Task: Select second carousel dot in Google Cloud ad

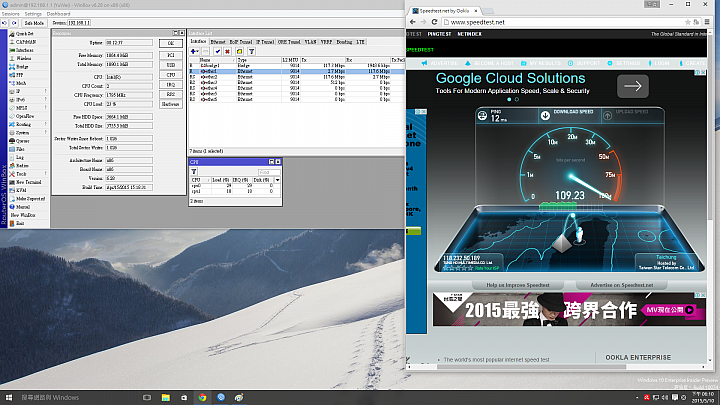Action: point(517,99)
